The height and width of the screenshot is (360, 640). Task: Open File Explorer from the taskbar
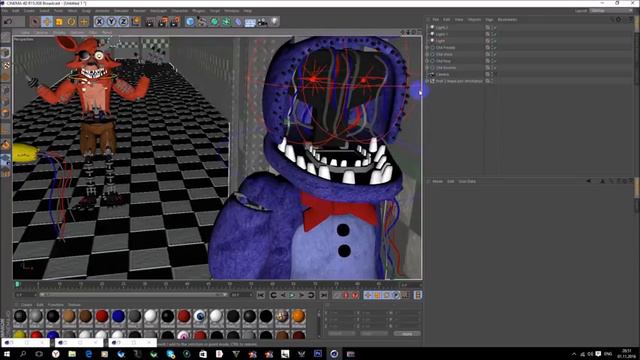coord(72,354)
